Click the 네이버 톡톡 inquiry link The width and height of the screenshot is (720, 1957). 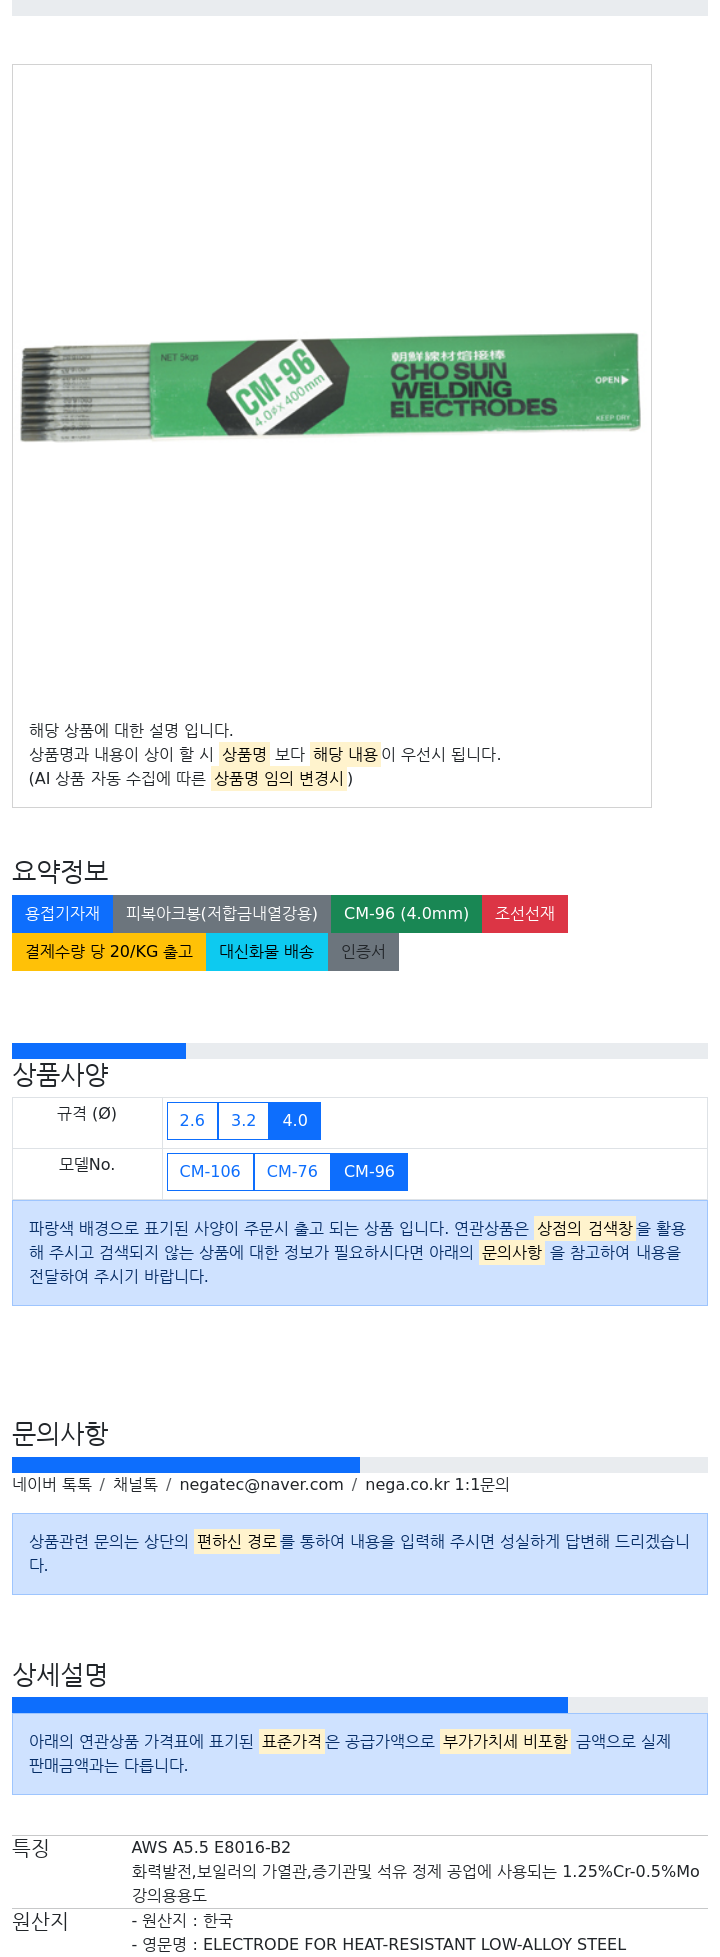point(52,1485)
